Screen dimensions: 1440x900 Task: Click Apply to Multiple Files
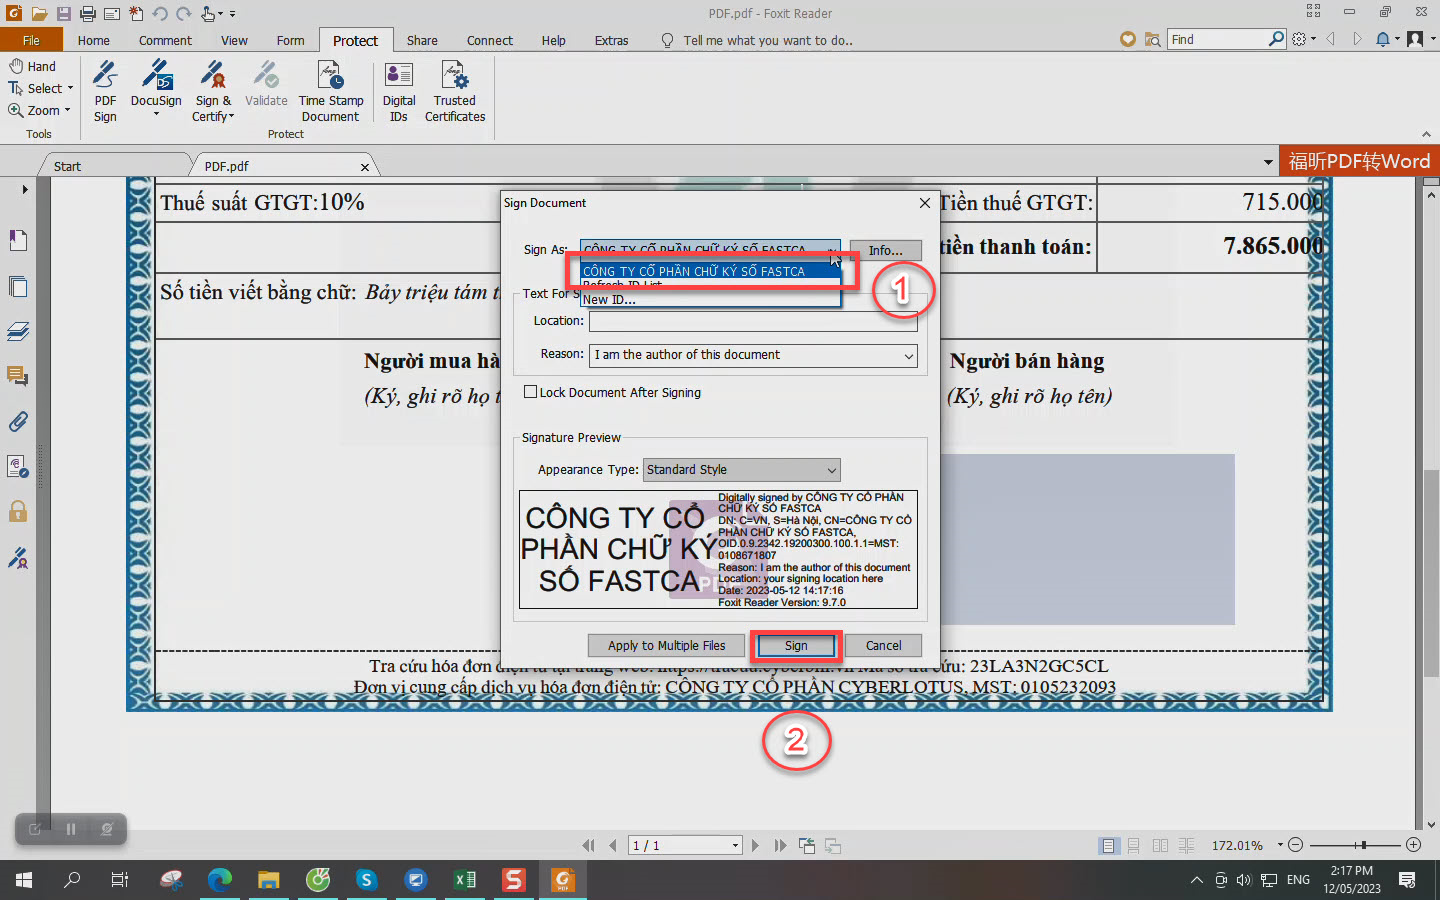coord(666,646)
